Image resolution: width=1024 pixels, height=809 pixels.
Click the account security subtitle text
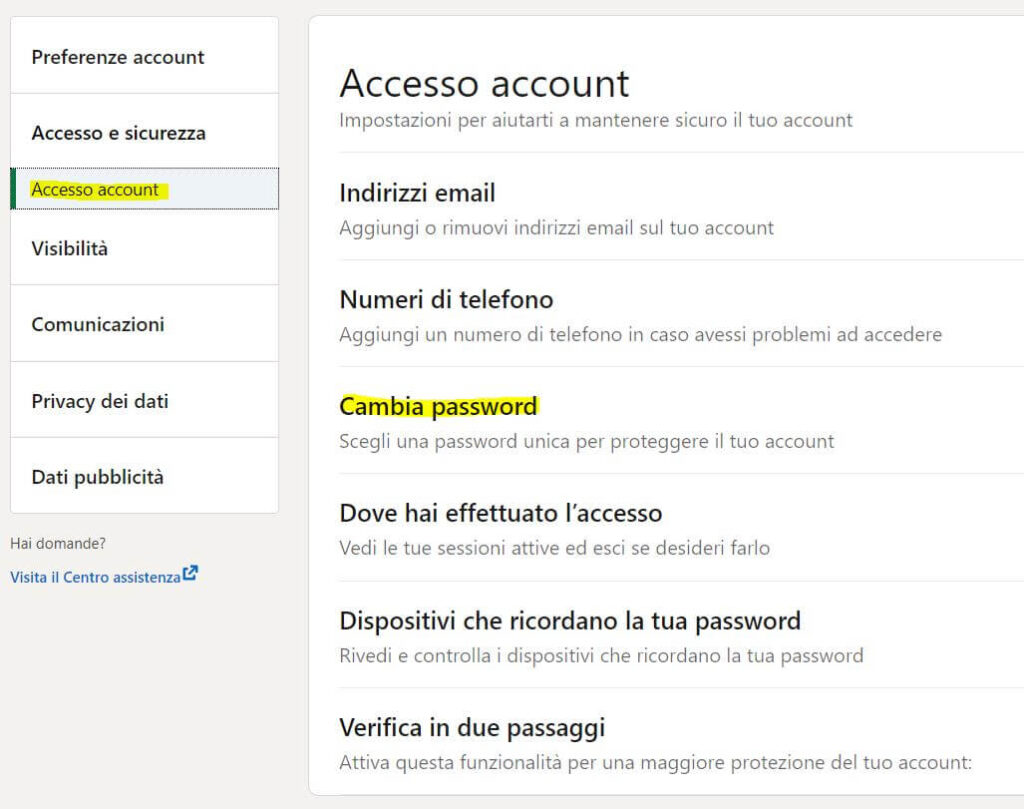pos(596,119)
